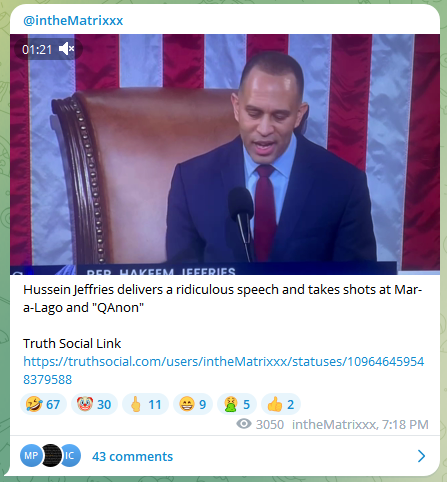This screenshot has height=482, width=447.
Task: Click the 01:21 video duration badge
Action: (x=37, y=50)
